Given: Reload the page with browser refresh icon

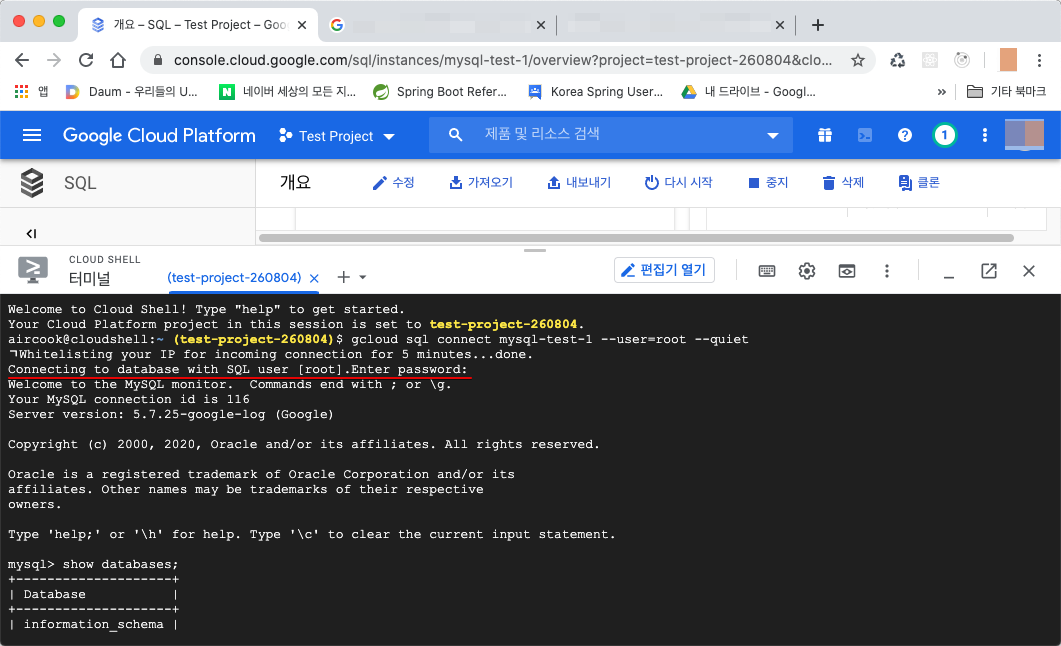Looking at the screenshot, I should tap(86, 60).
